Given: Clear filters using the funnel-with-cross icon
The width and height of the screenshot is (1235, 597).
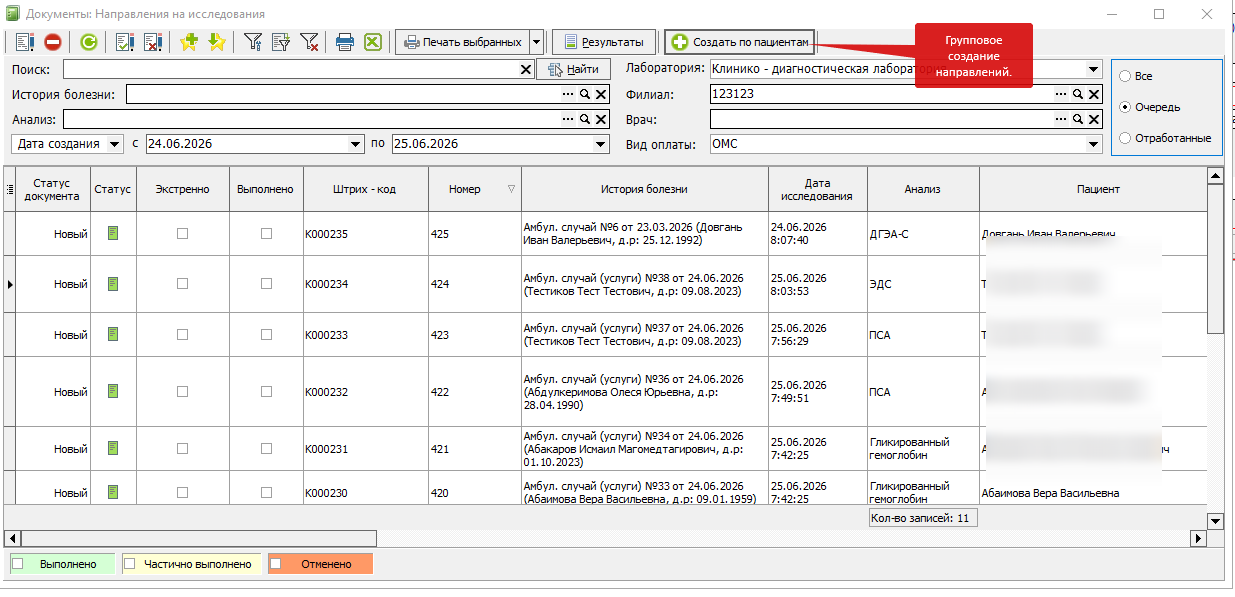Looking at the screenshot, I should 309,42.
